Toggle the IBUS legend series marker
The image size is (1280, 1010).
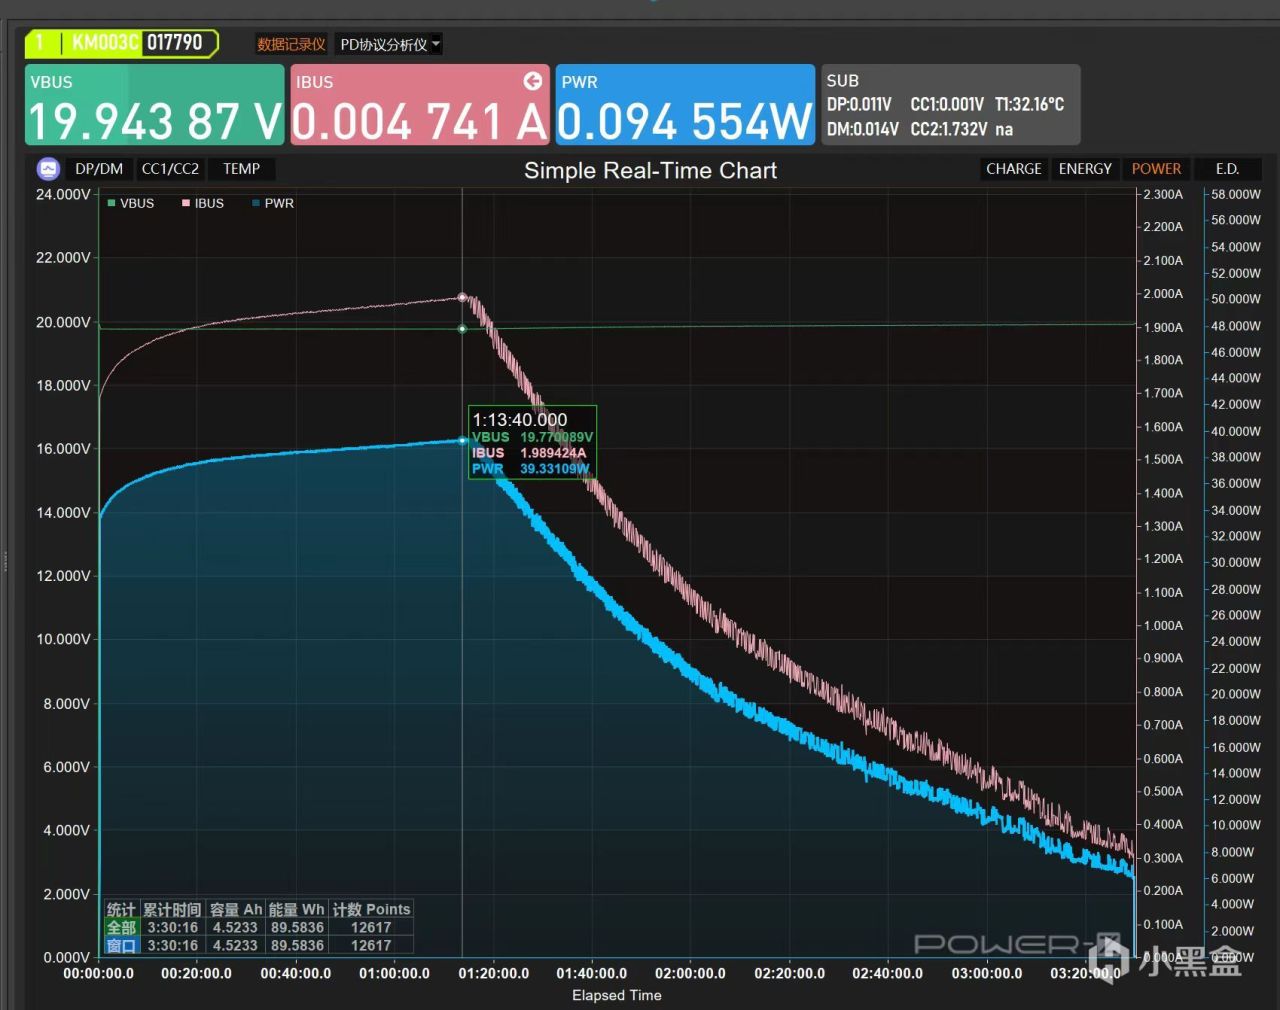point(186,203)
